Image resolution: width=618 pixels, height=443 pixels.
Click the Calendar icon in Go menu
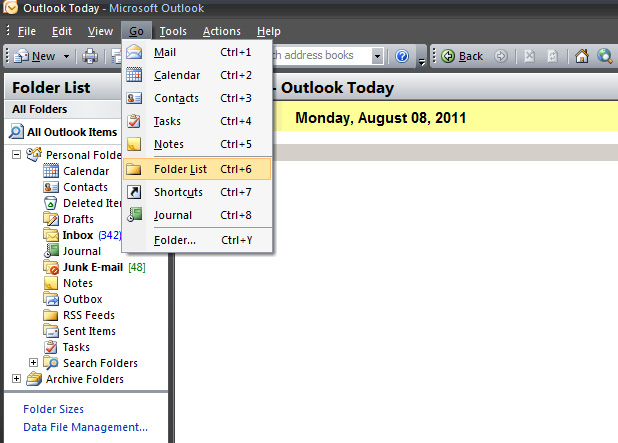[x=134, y=75]
